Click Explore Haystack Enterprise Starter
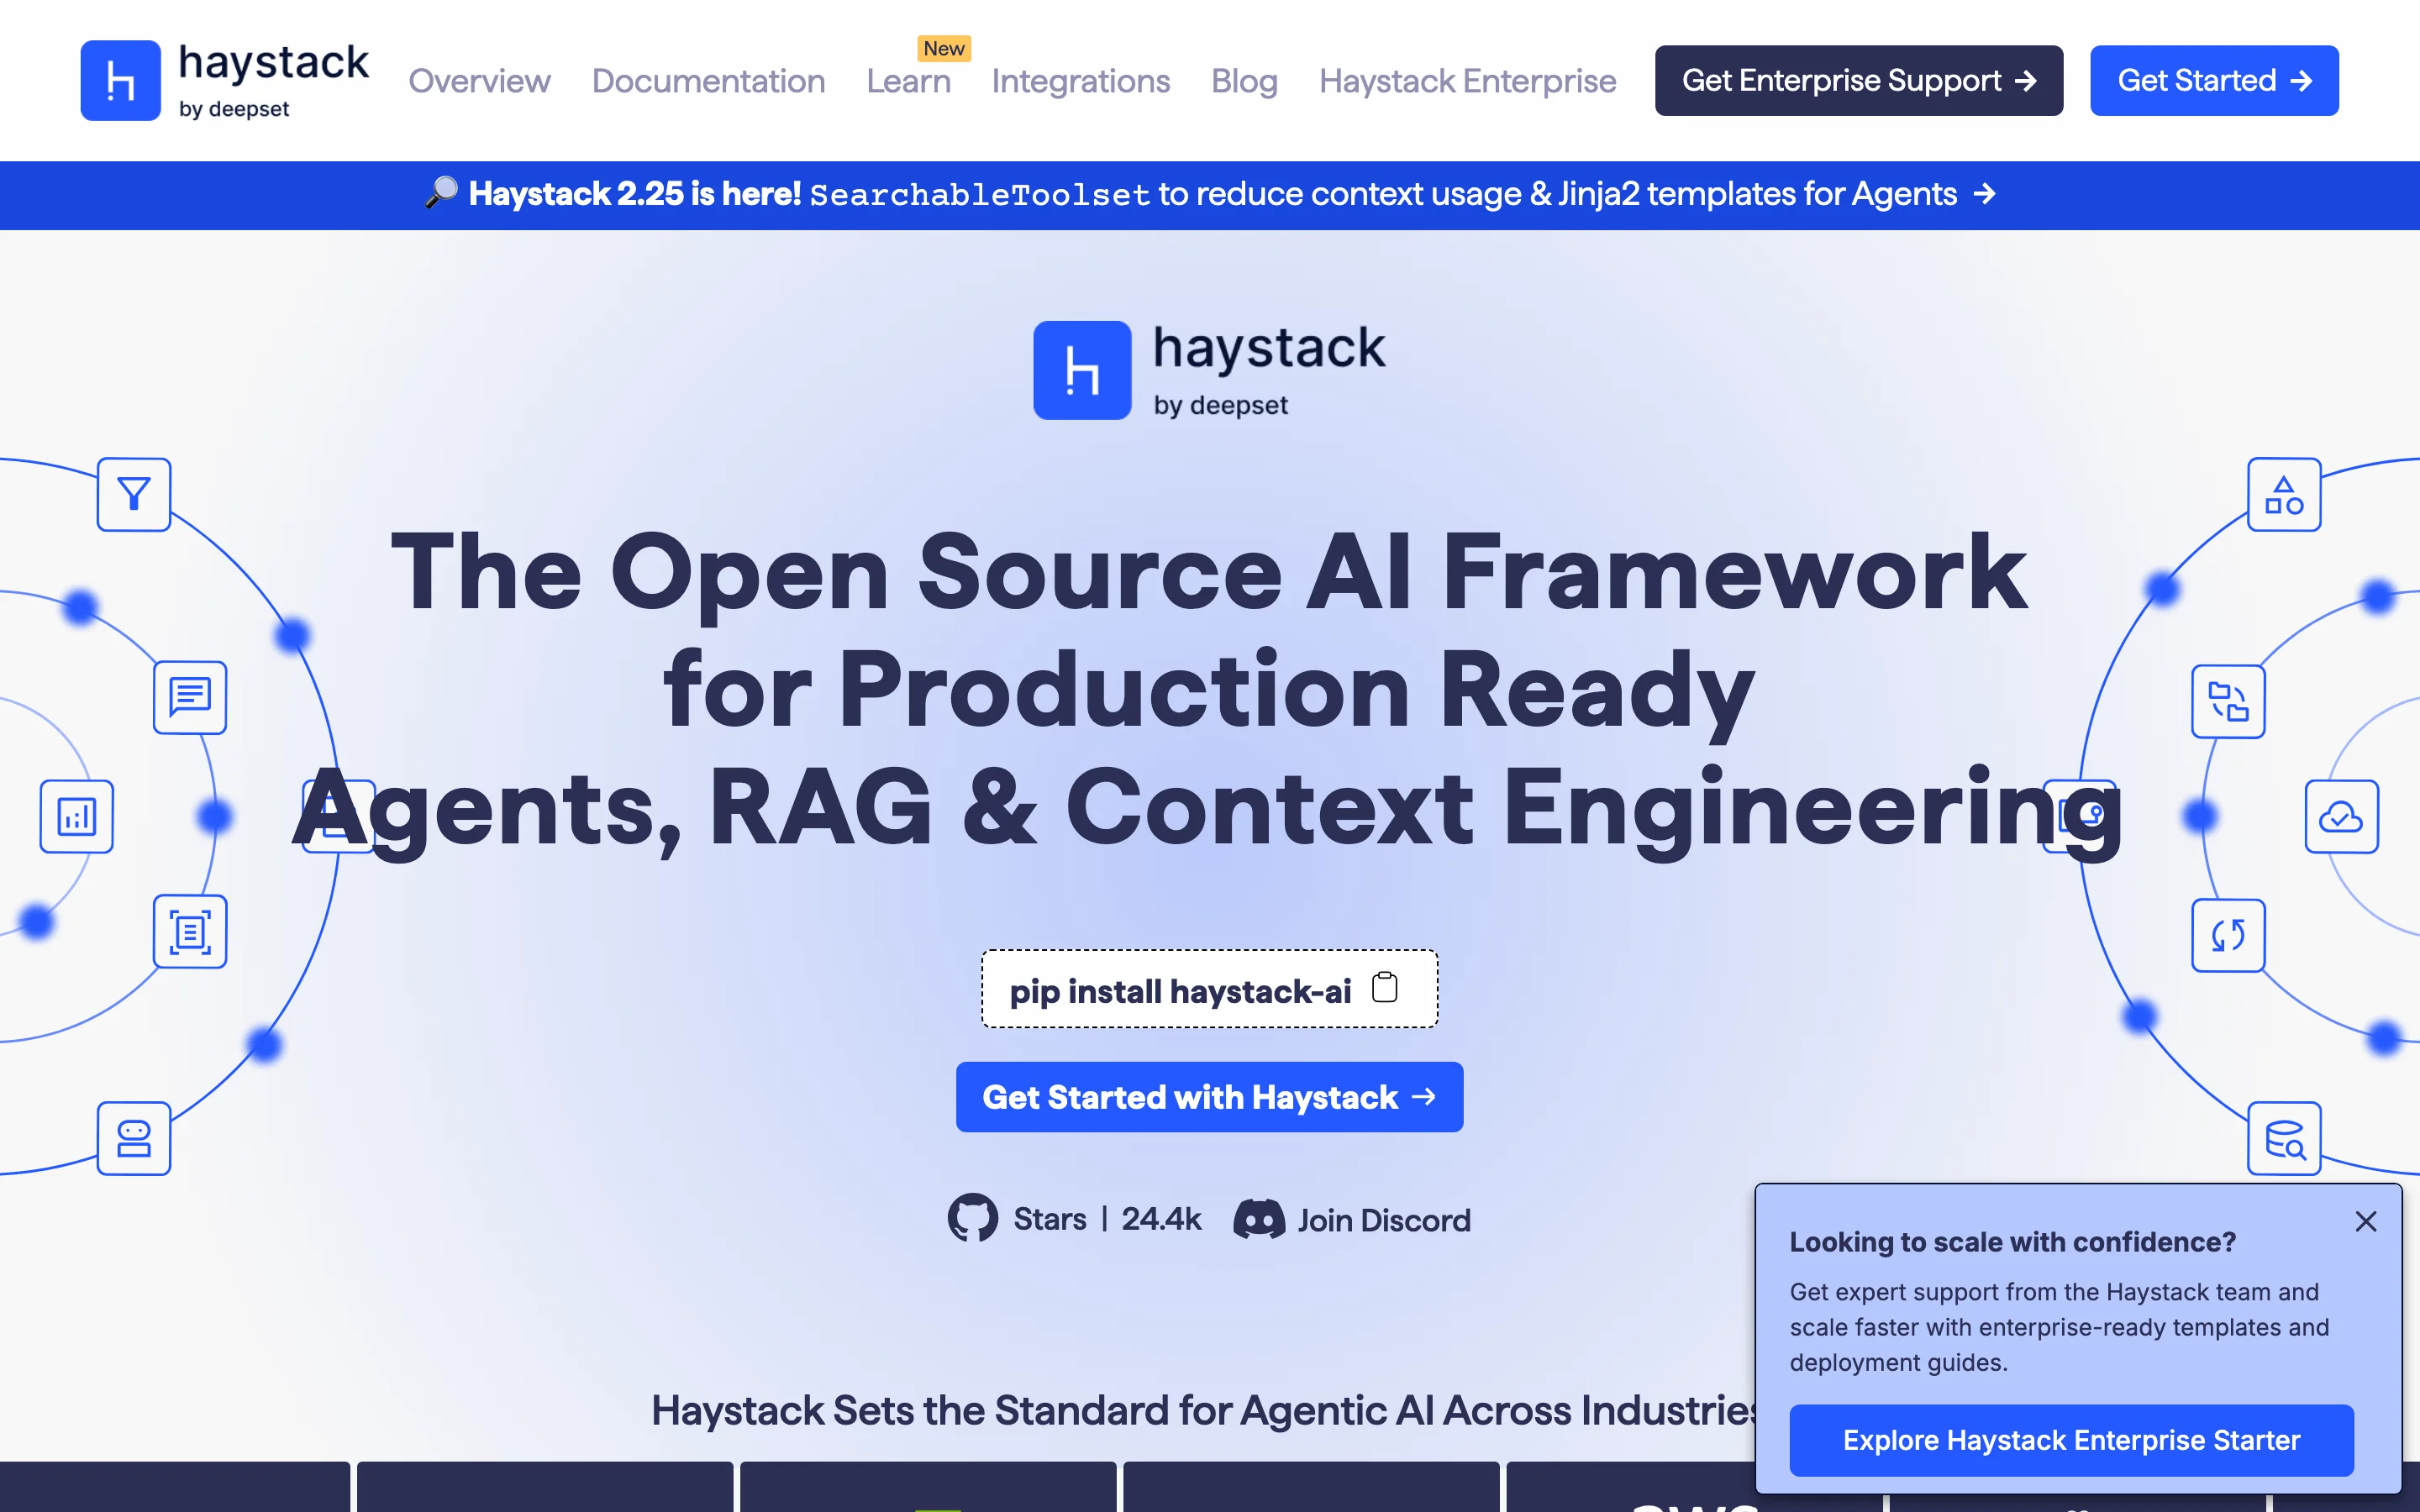 coord(2071,1439)
